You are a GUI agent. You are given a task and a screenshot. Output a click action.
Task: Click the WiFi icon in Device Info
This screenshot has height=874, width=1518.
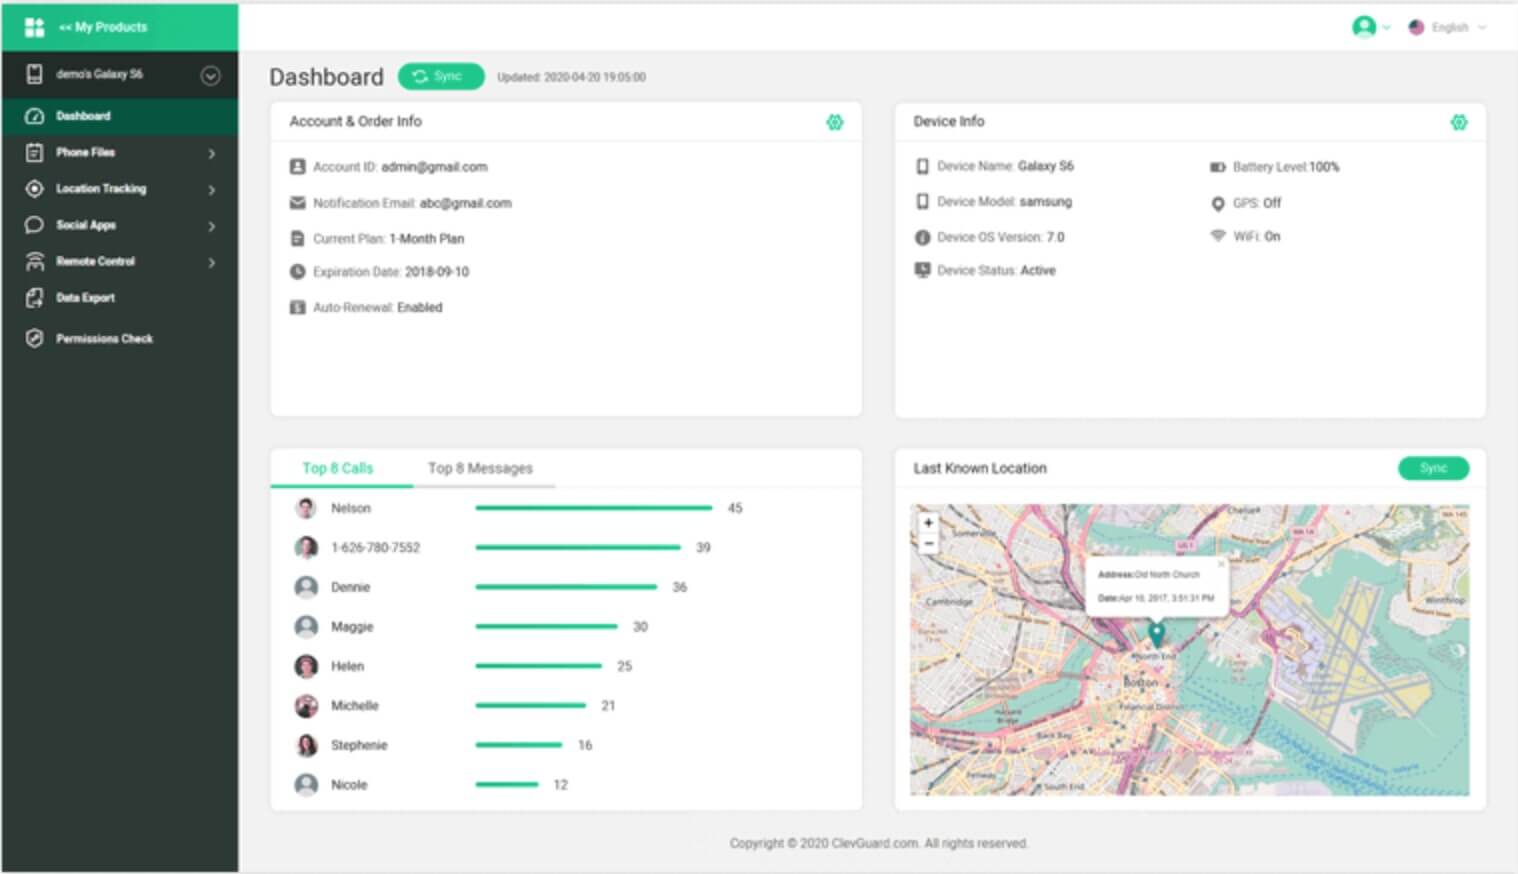point(1217,236)
